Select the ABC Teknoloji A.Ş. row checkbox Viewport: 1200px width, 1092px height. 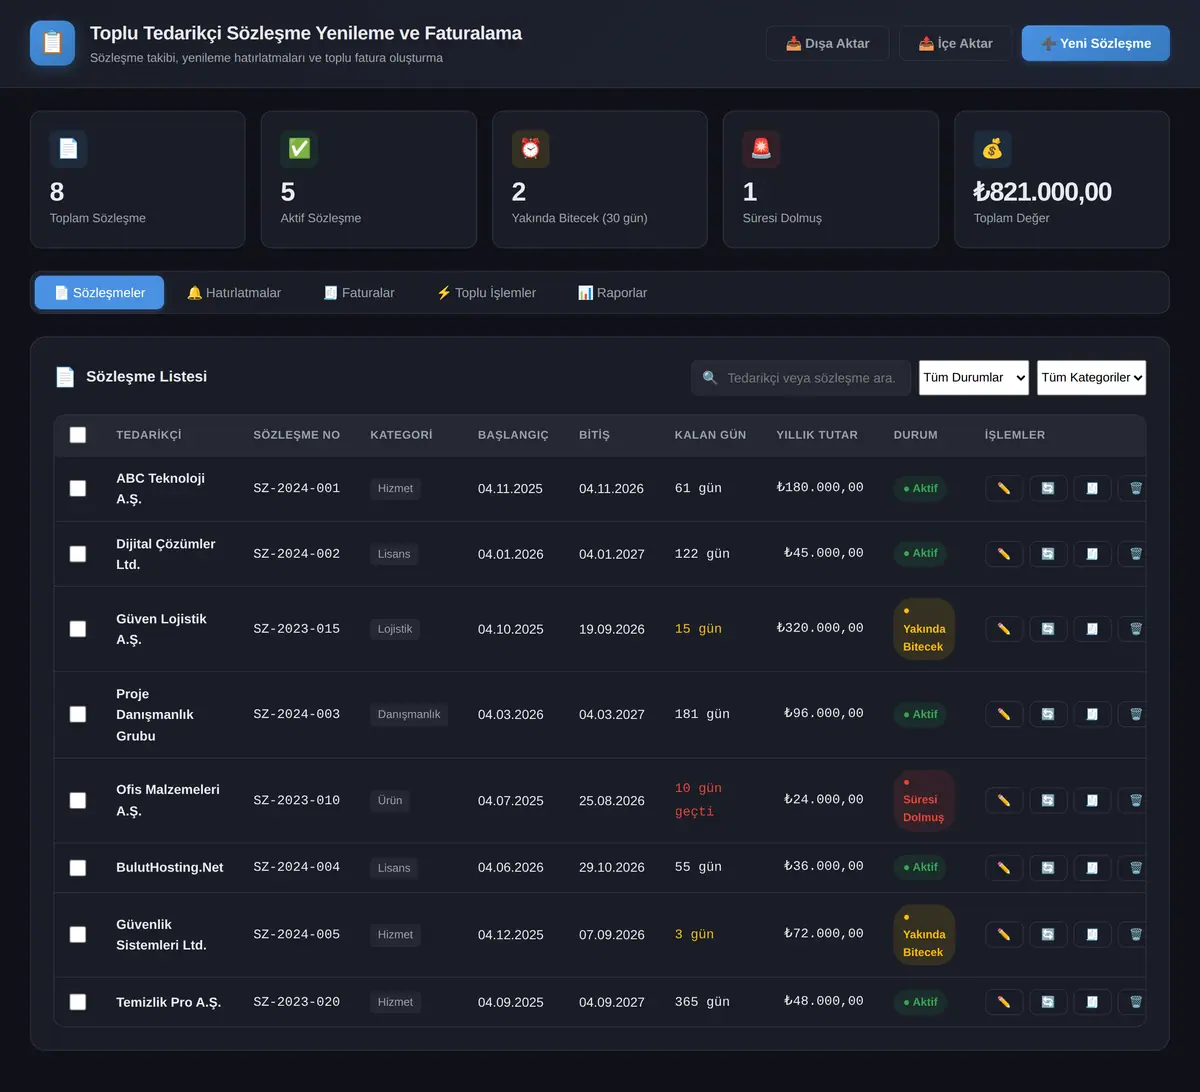[78, 488]
